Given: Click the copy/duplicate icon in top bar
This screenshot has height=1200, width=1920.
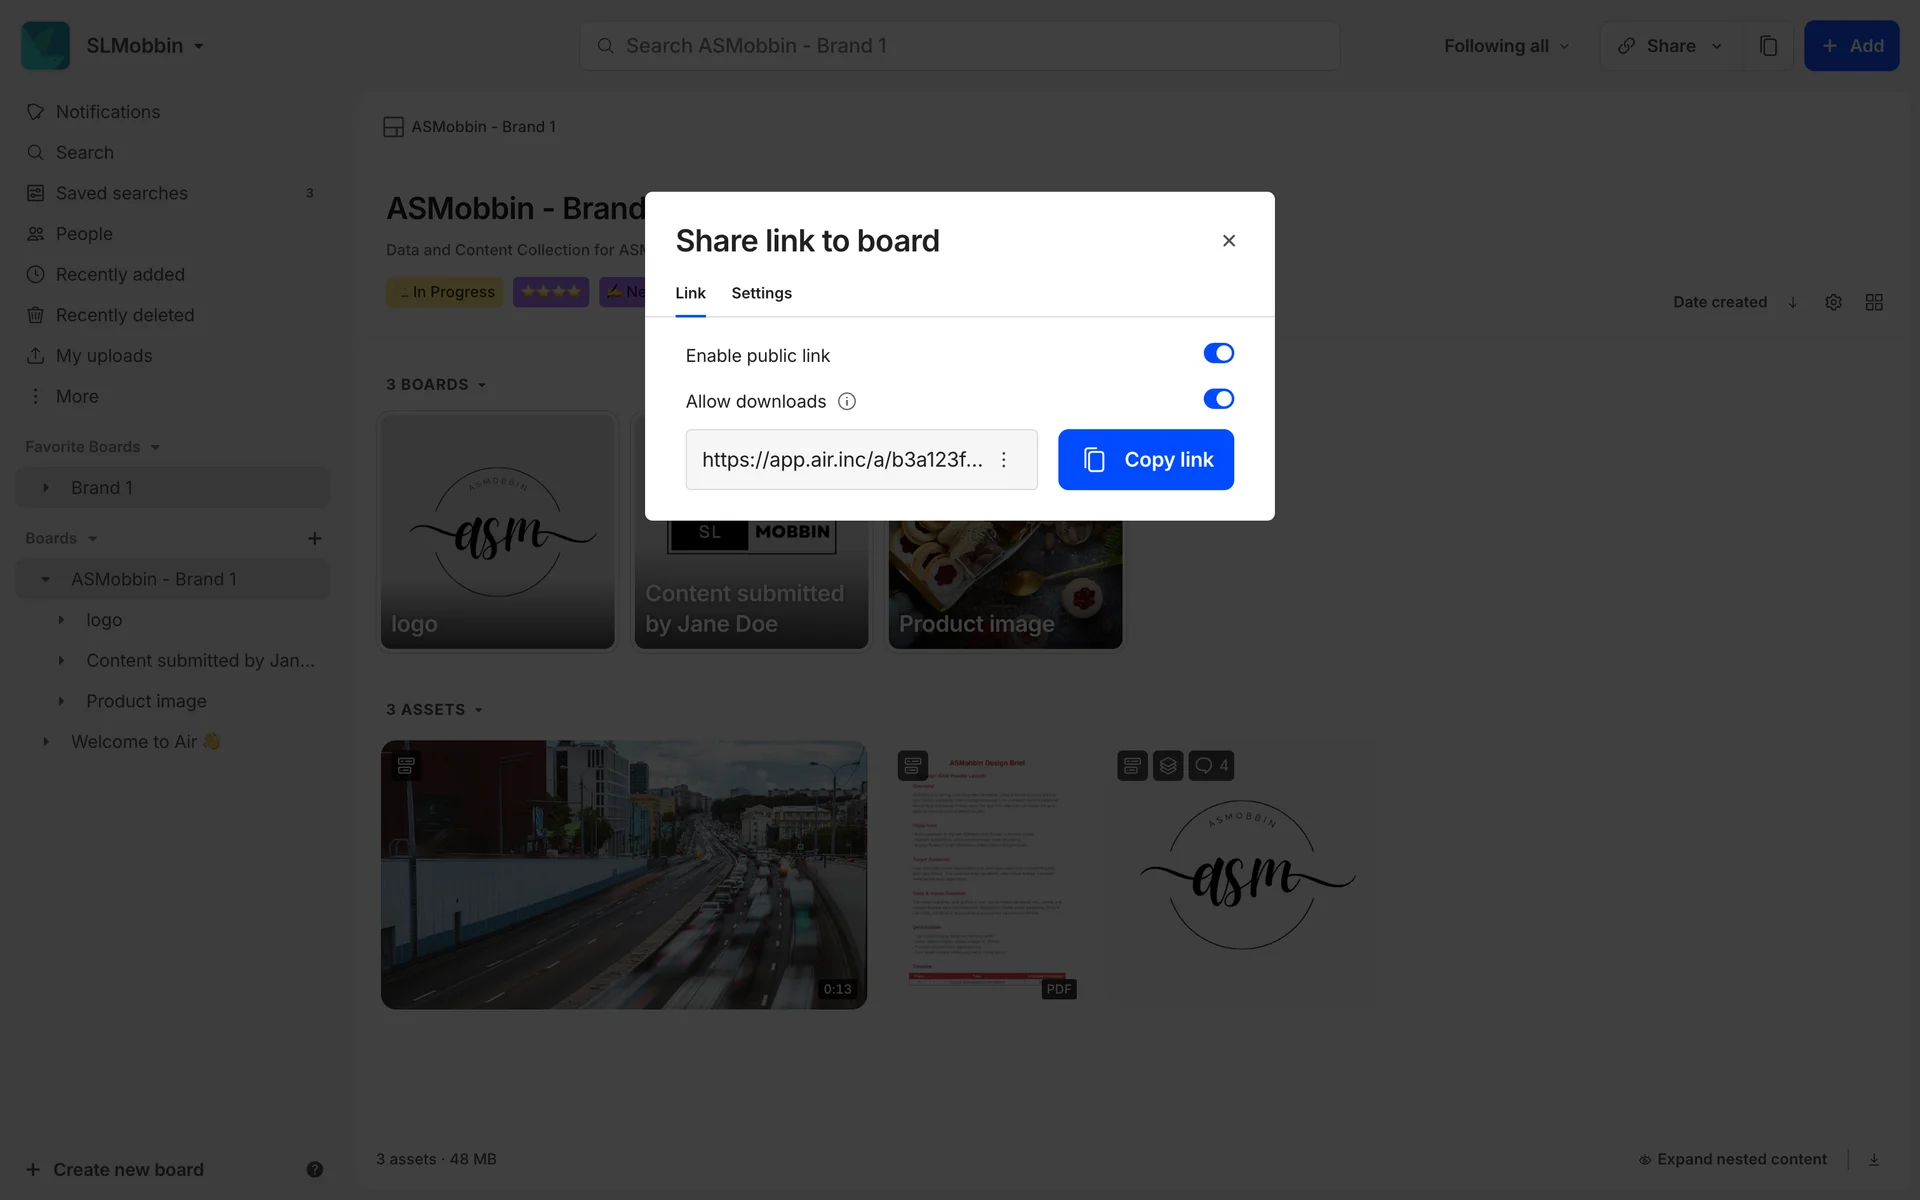Looking at the screenshot, I should [1768, 46].
